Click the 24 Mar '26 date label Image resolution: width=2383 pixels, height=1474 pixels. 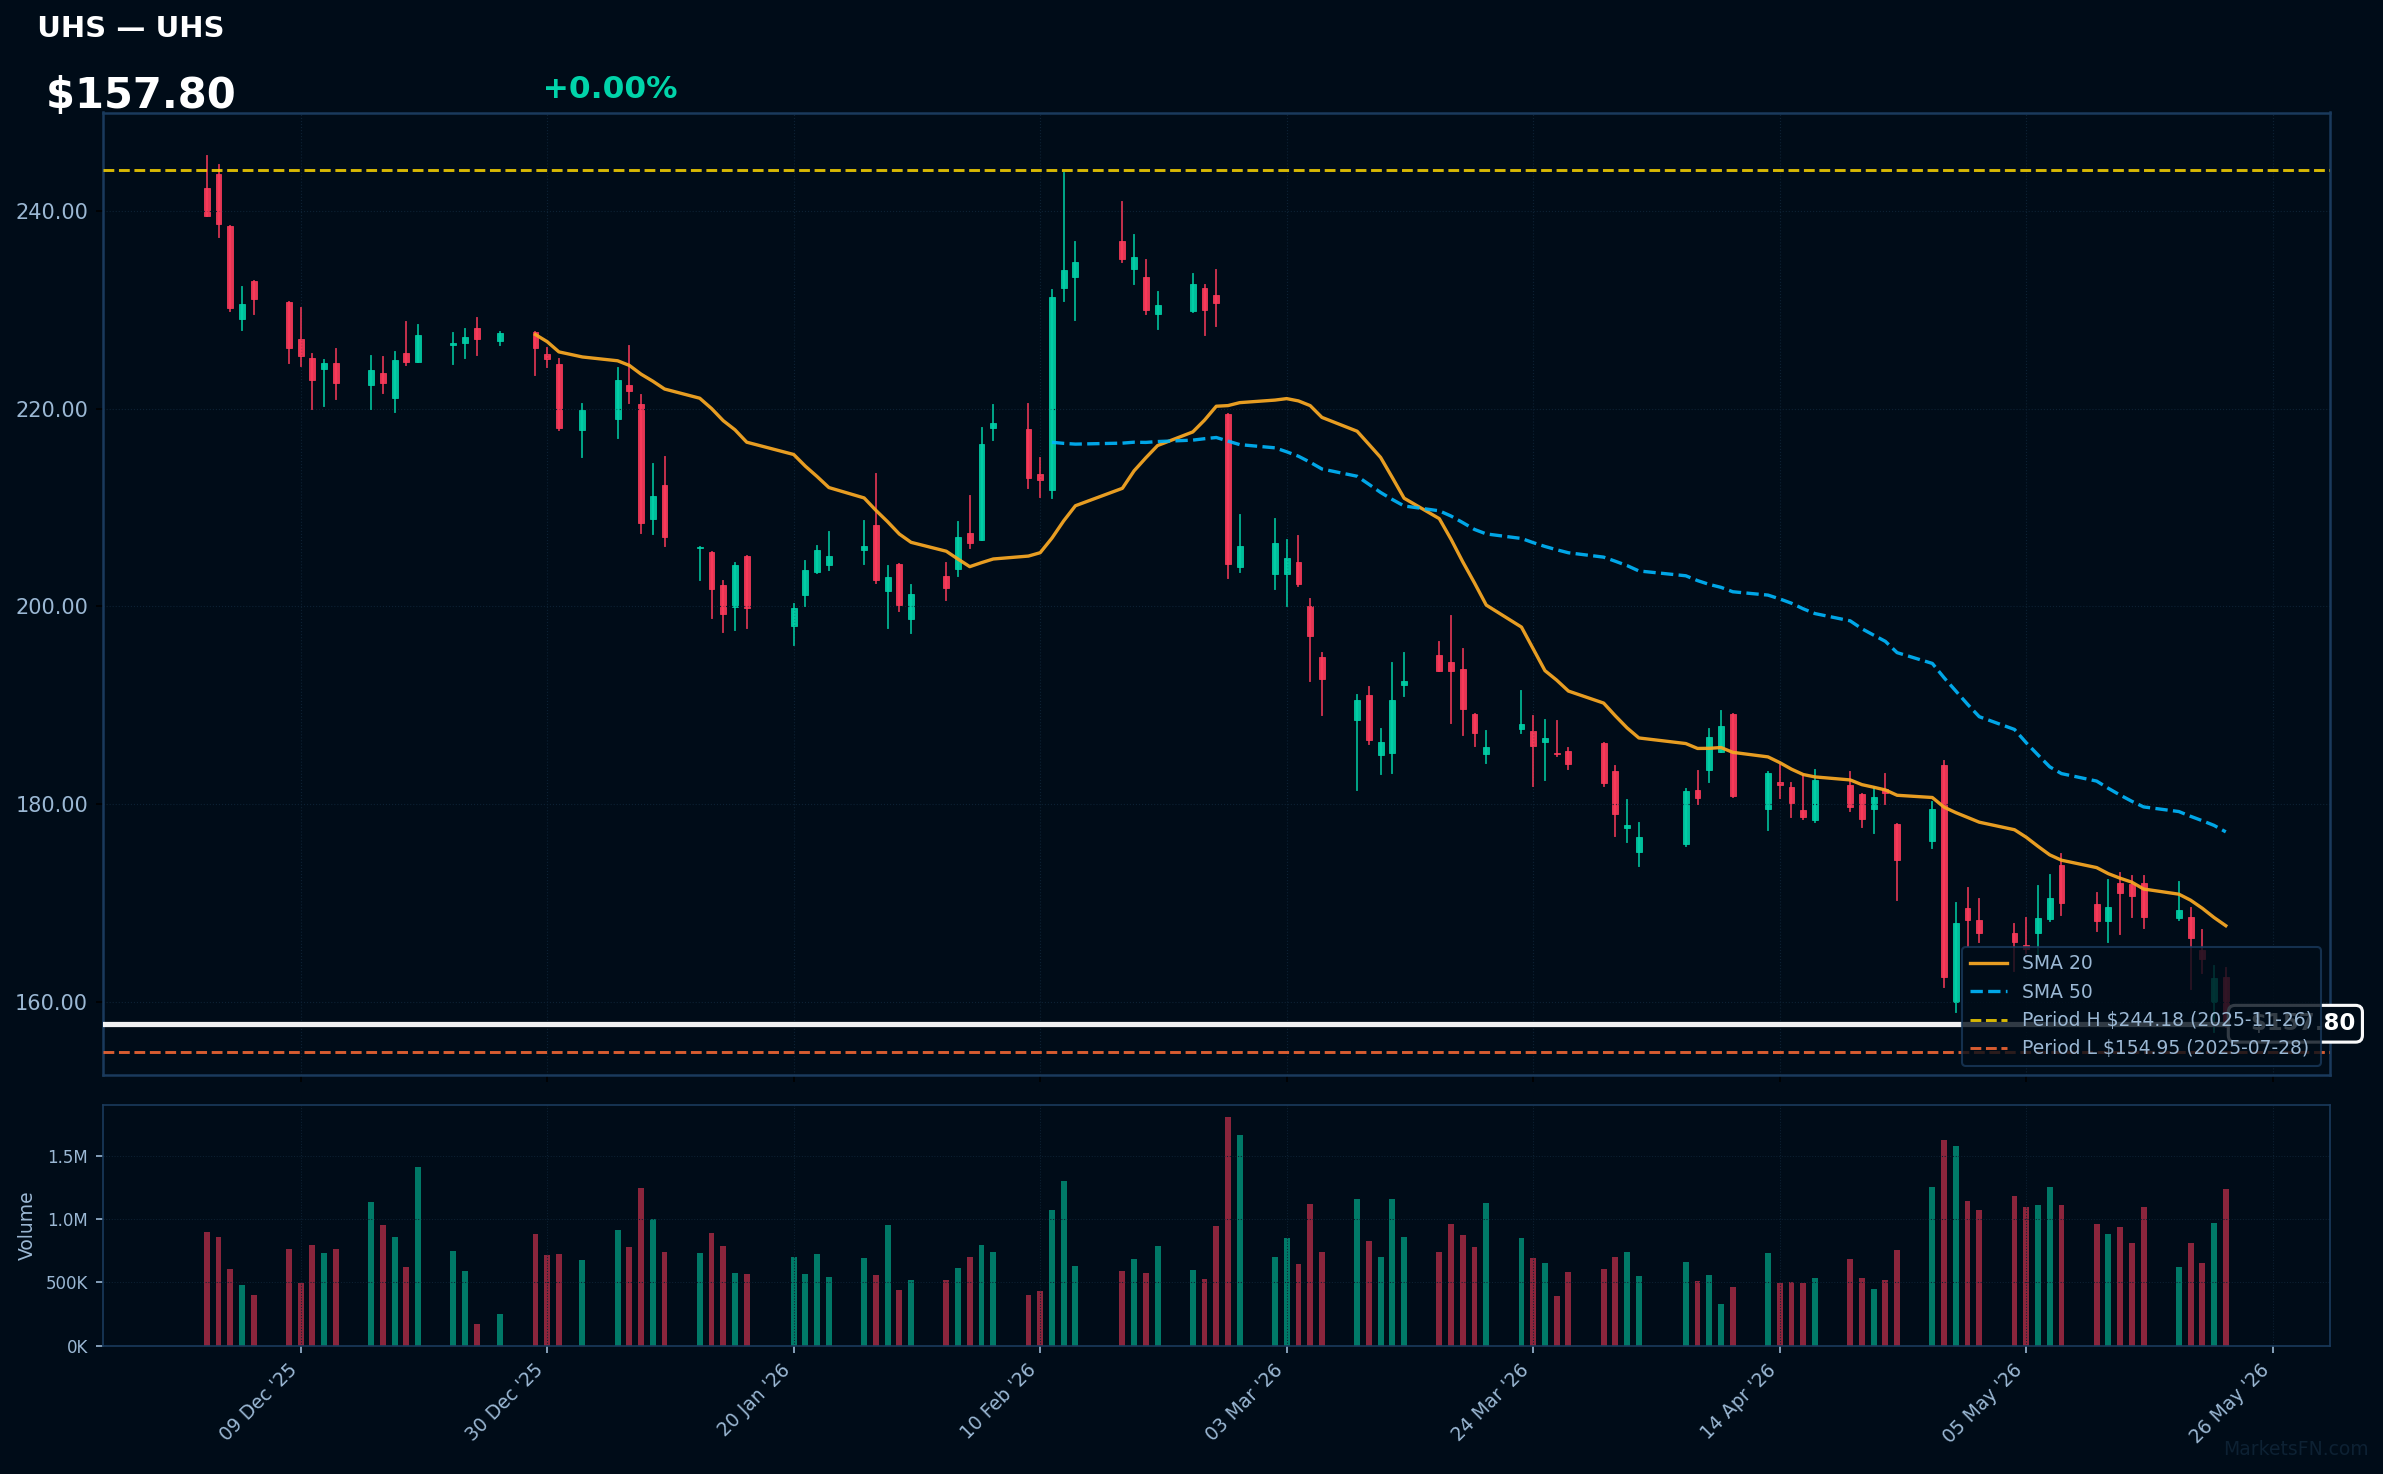(x=1490, y=1402)
